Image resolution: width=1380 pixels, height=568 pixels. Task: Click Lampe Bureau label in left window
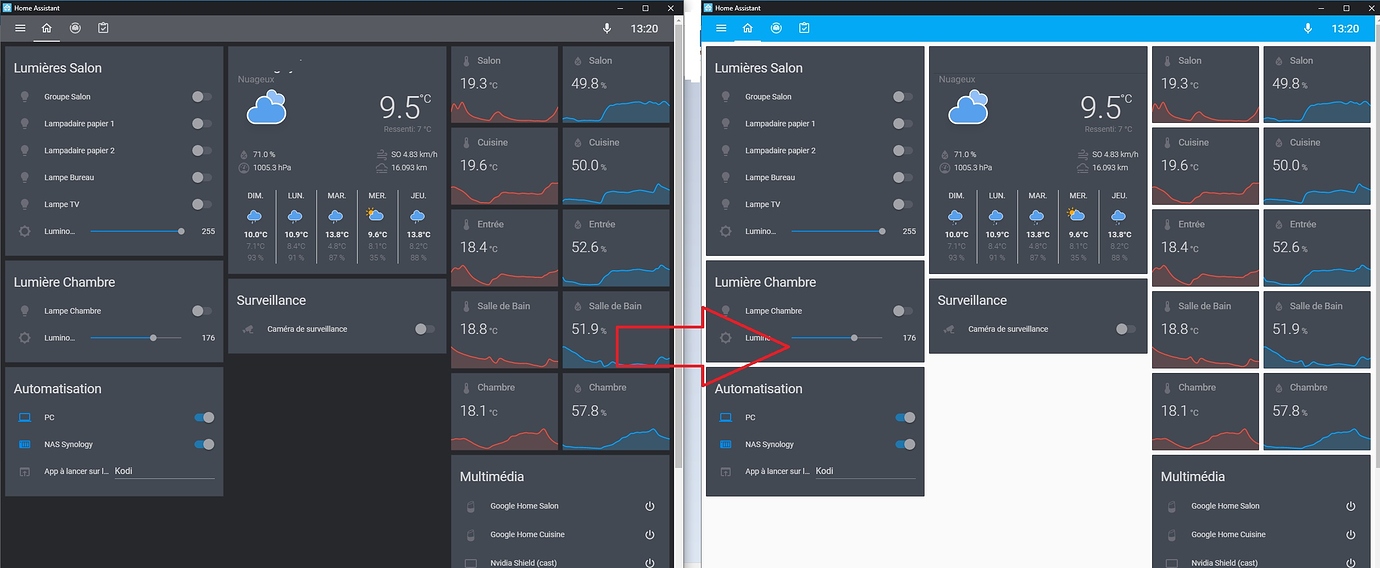coord(69,177)
